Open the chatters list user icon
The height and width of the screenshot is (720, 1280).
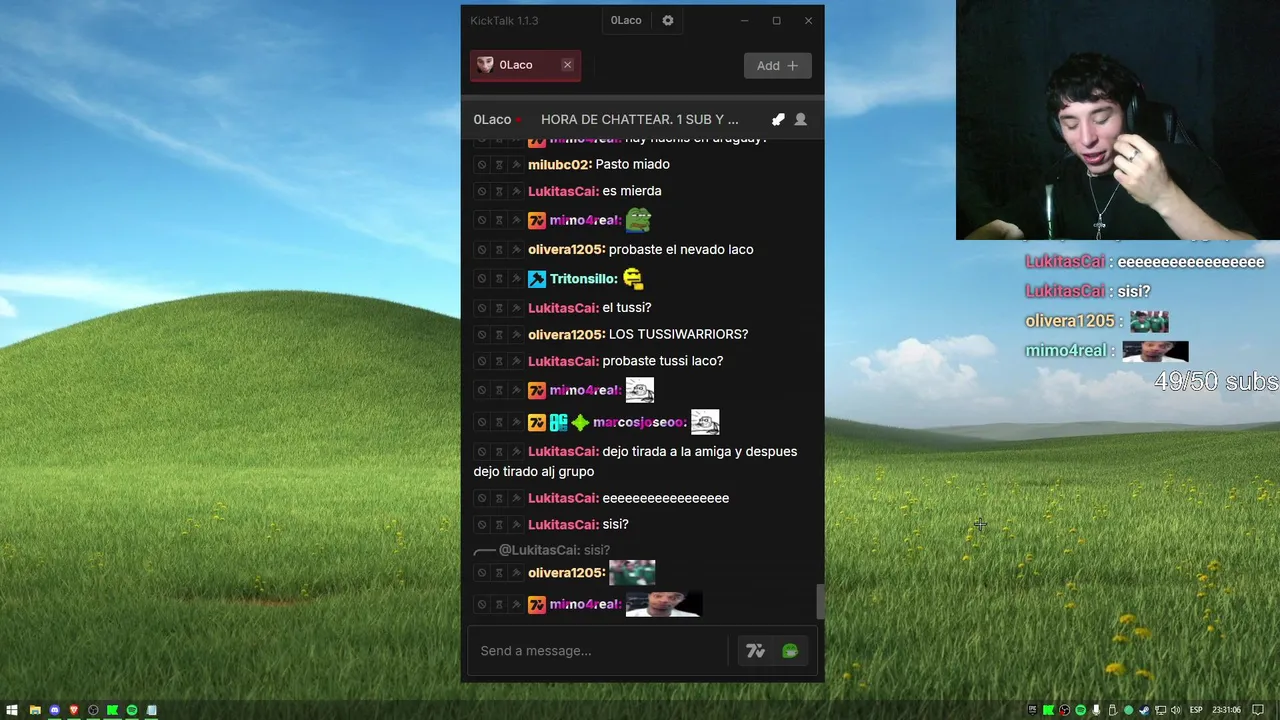pyautogui.click(x=800, y=119)
